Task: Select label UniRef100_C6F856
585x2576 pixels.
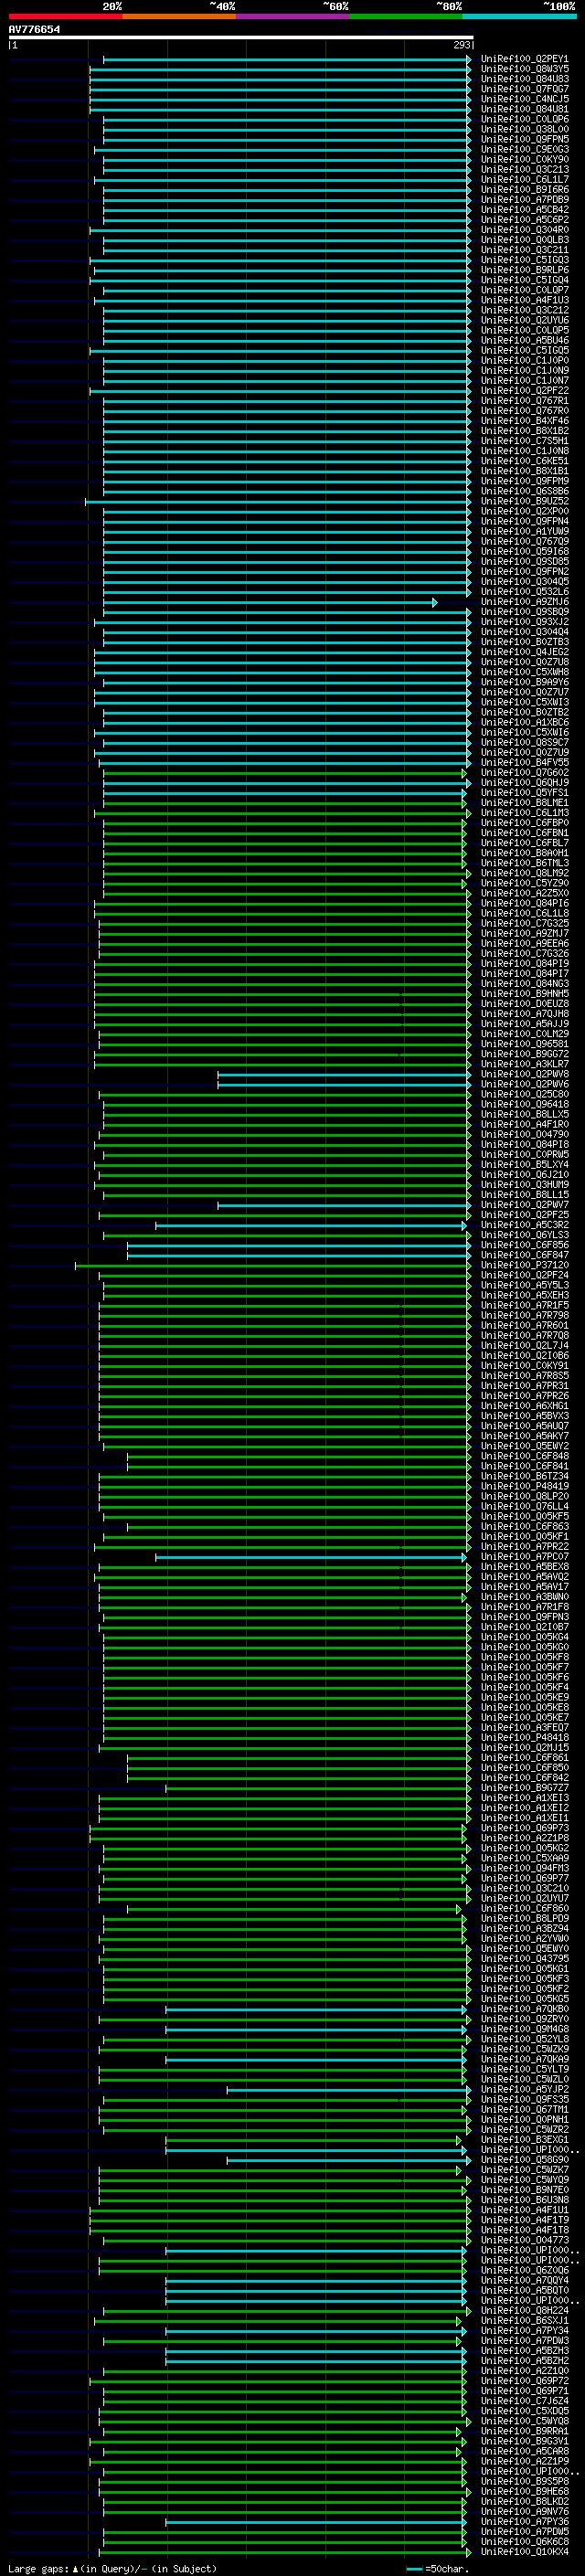Action: [x=524, y=1246]
